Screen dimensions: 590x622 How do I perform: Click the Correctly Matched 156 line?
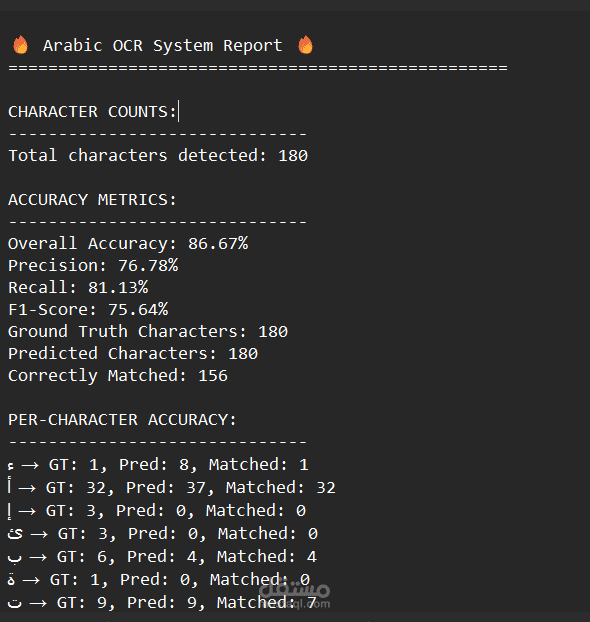[118, 376]
